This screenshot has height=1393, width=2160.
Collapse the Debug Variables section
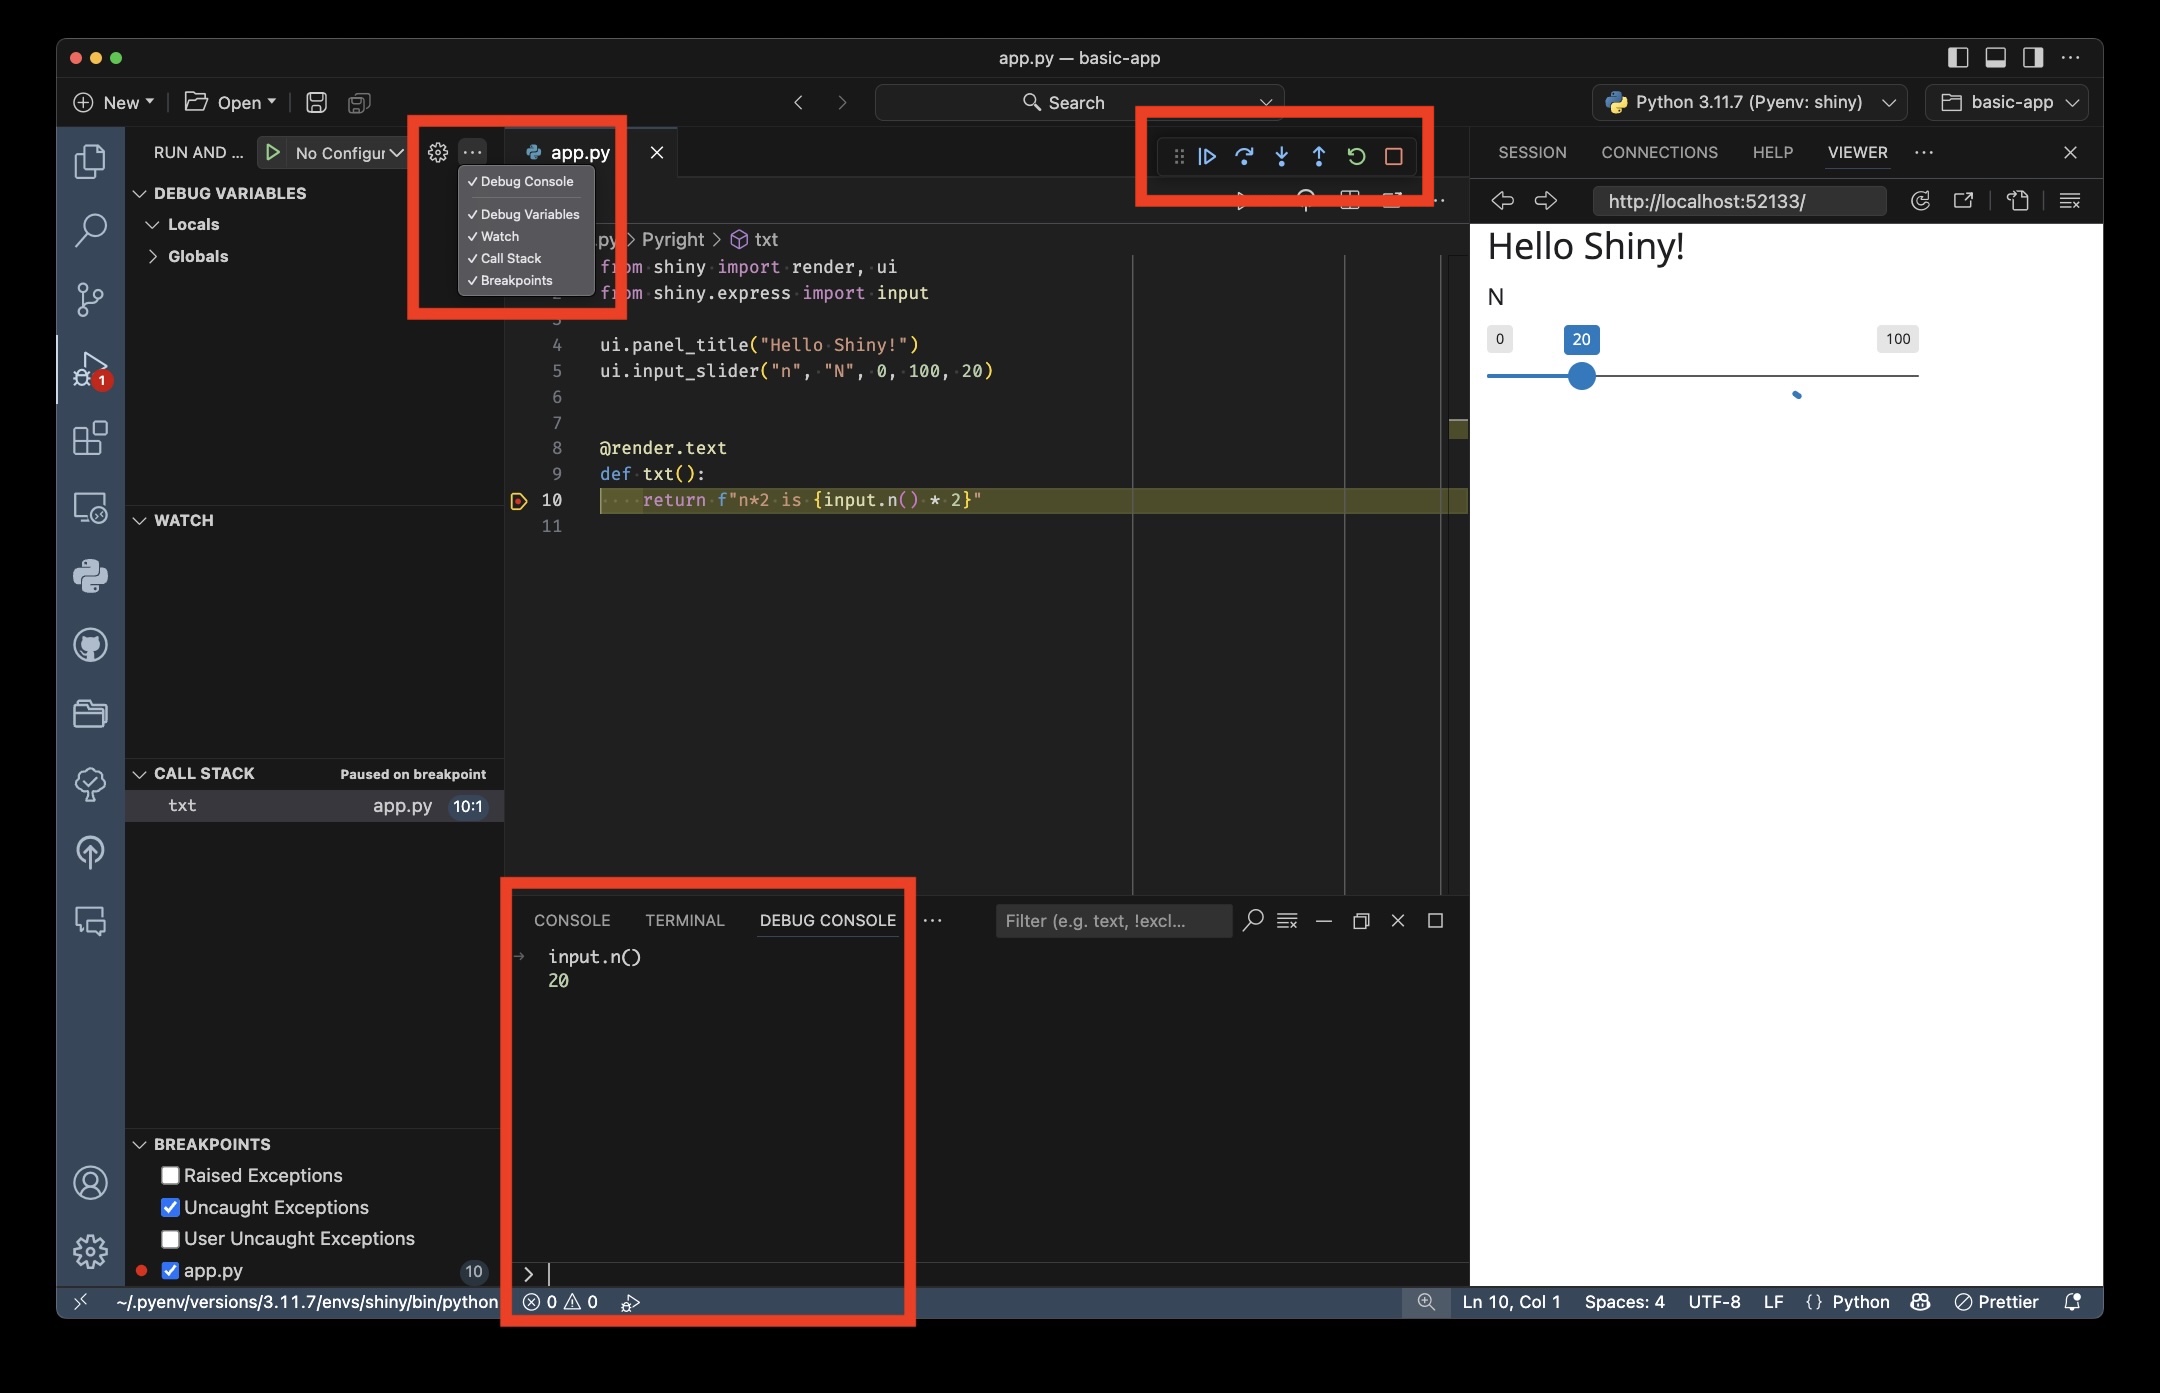(140, 194)
